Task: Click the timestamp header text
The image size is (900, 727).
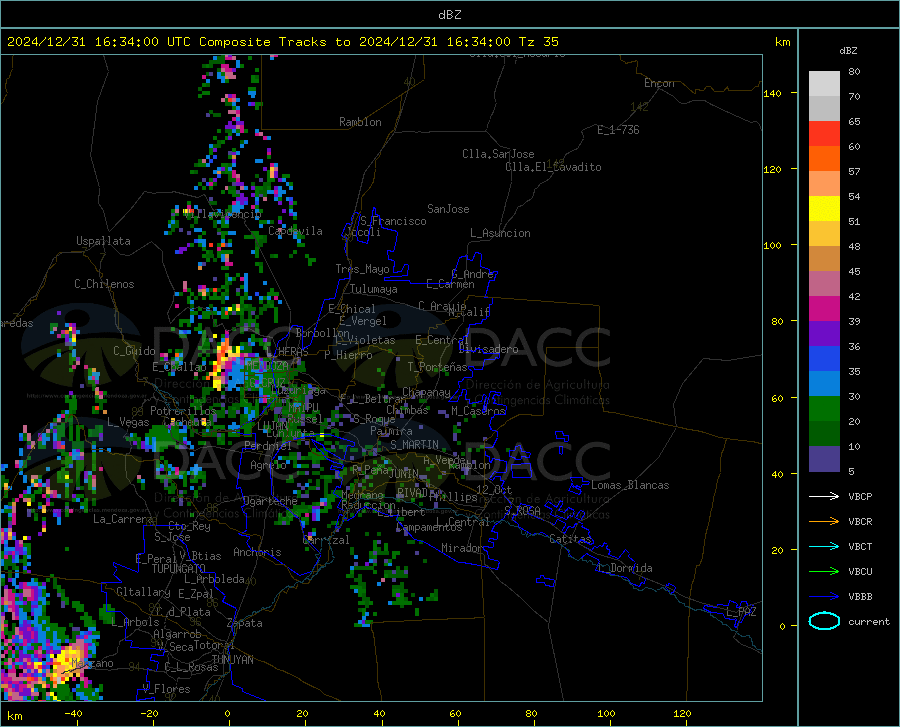Action: click(282, 42)
